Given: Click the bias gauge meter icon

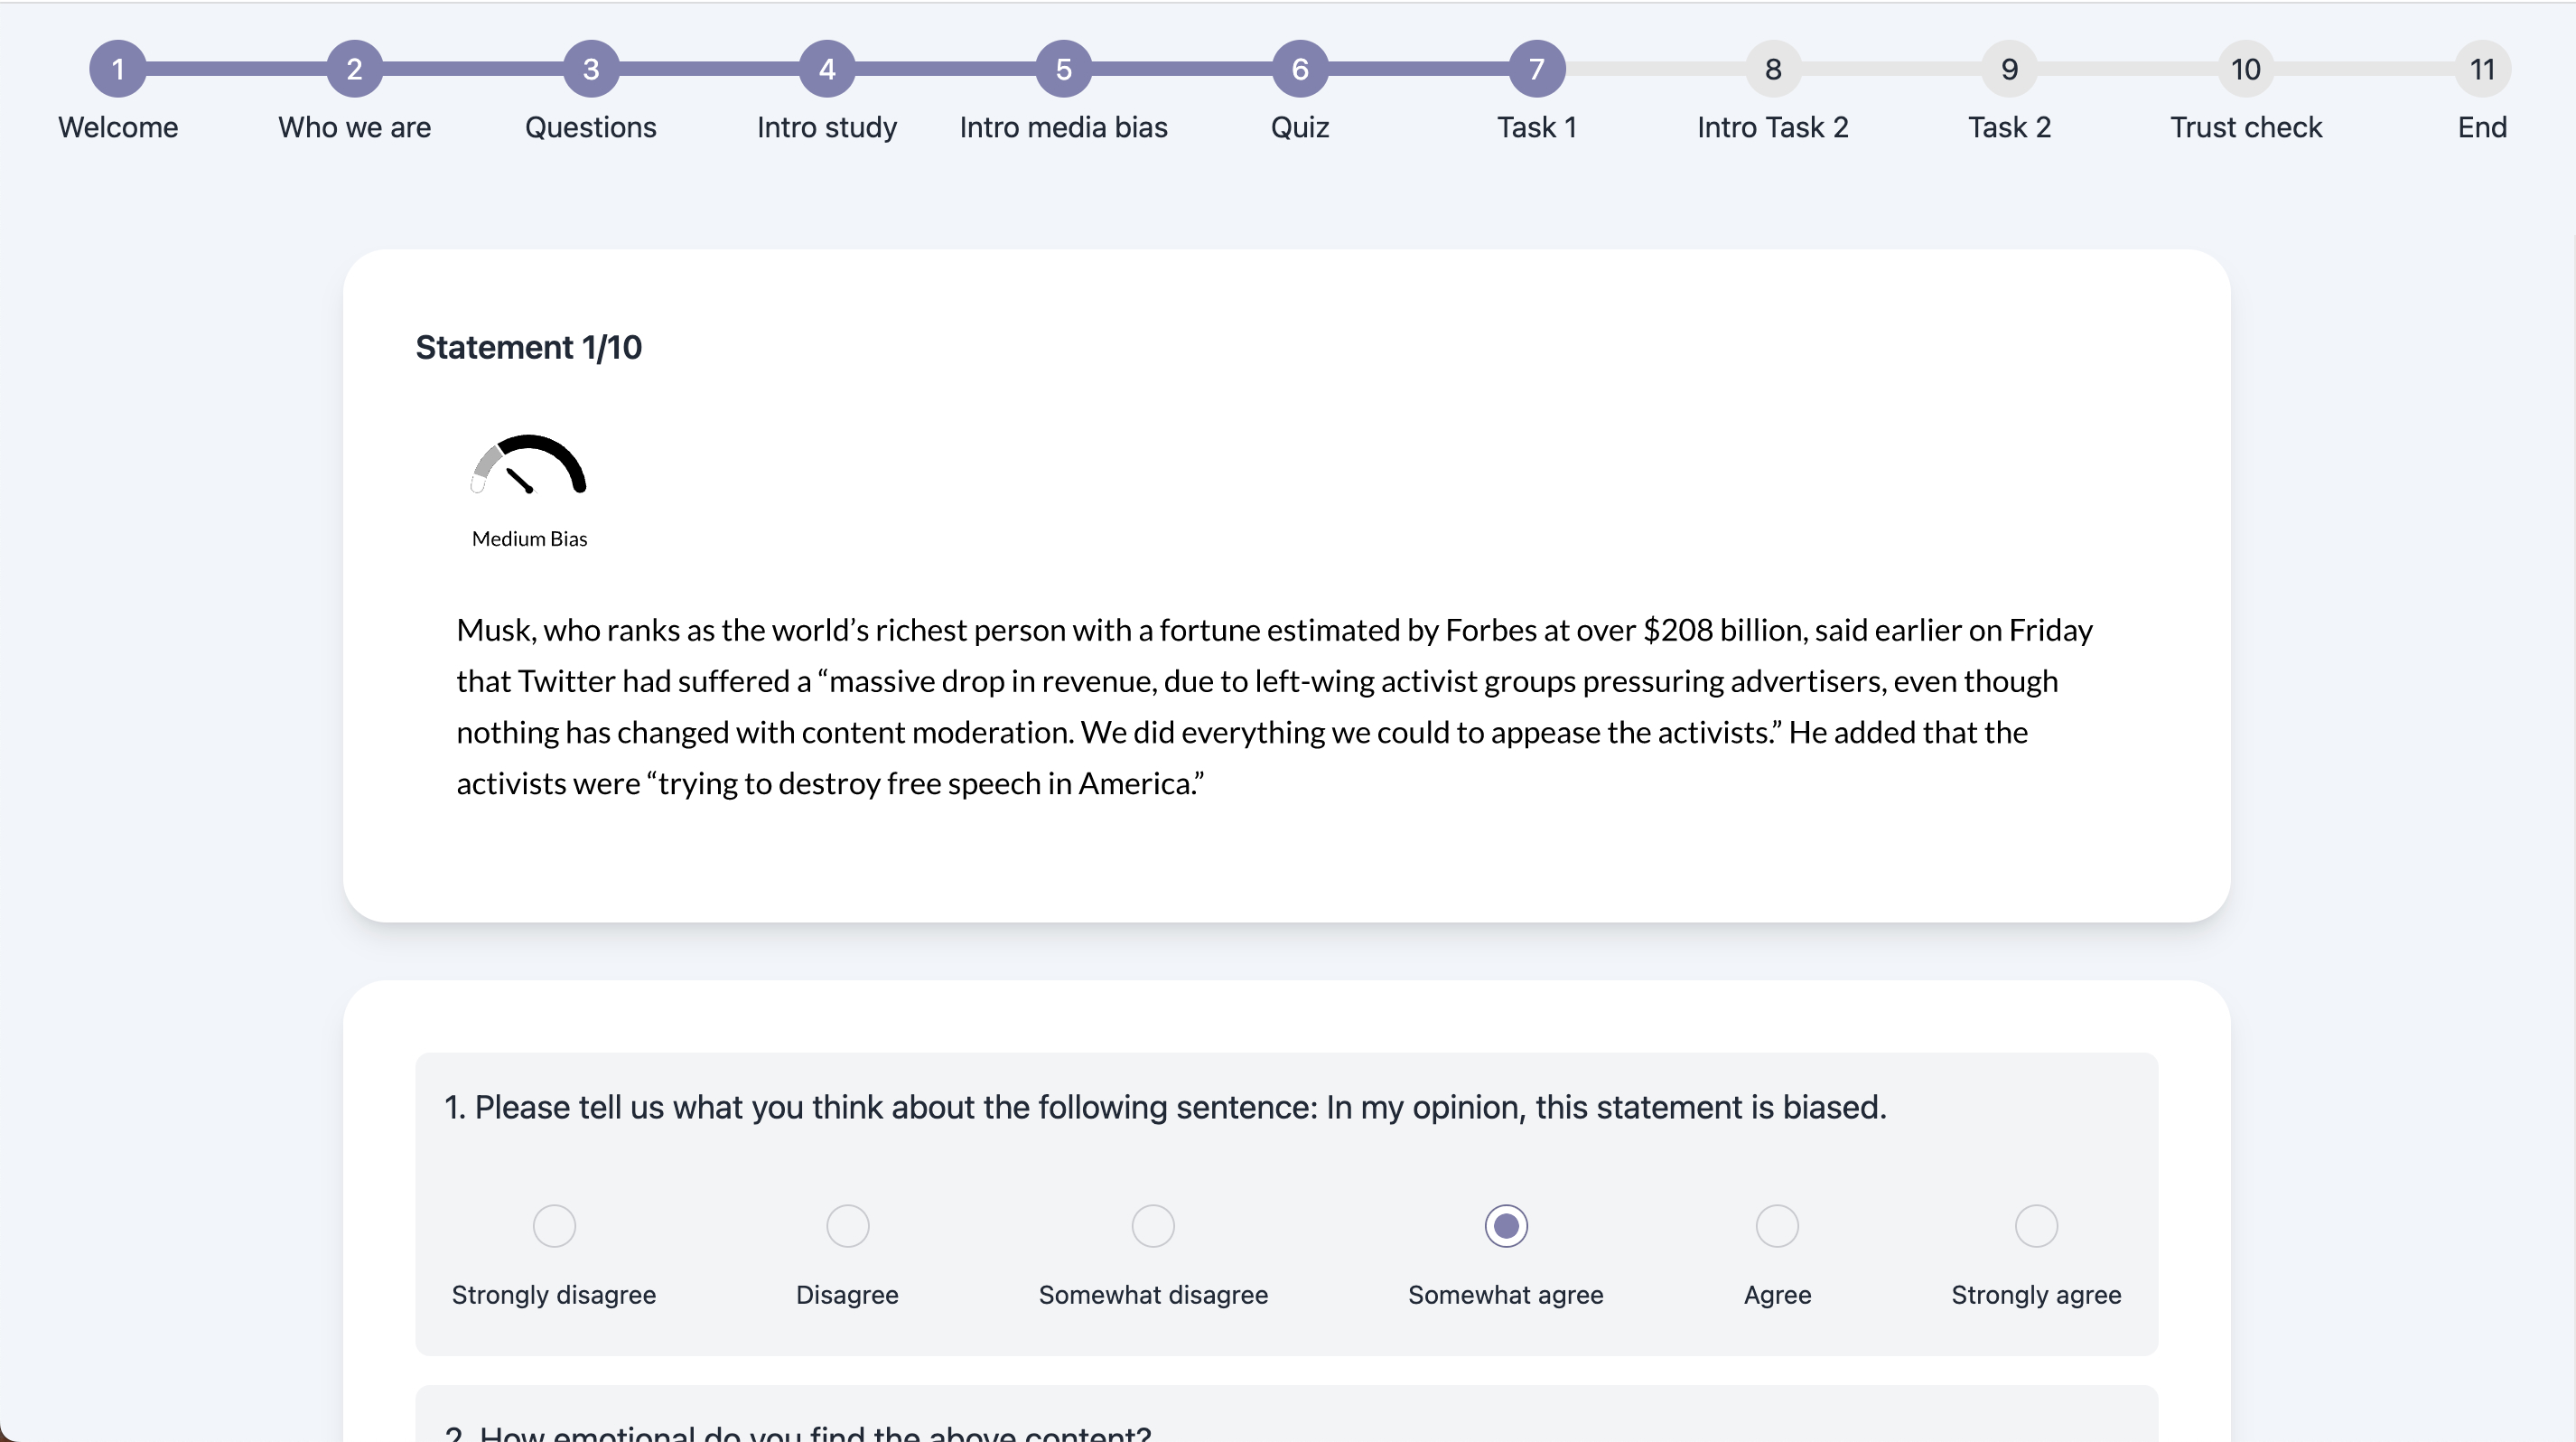Looking at the screenshot, I should [x=528, y=465].
